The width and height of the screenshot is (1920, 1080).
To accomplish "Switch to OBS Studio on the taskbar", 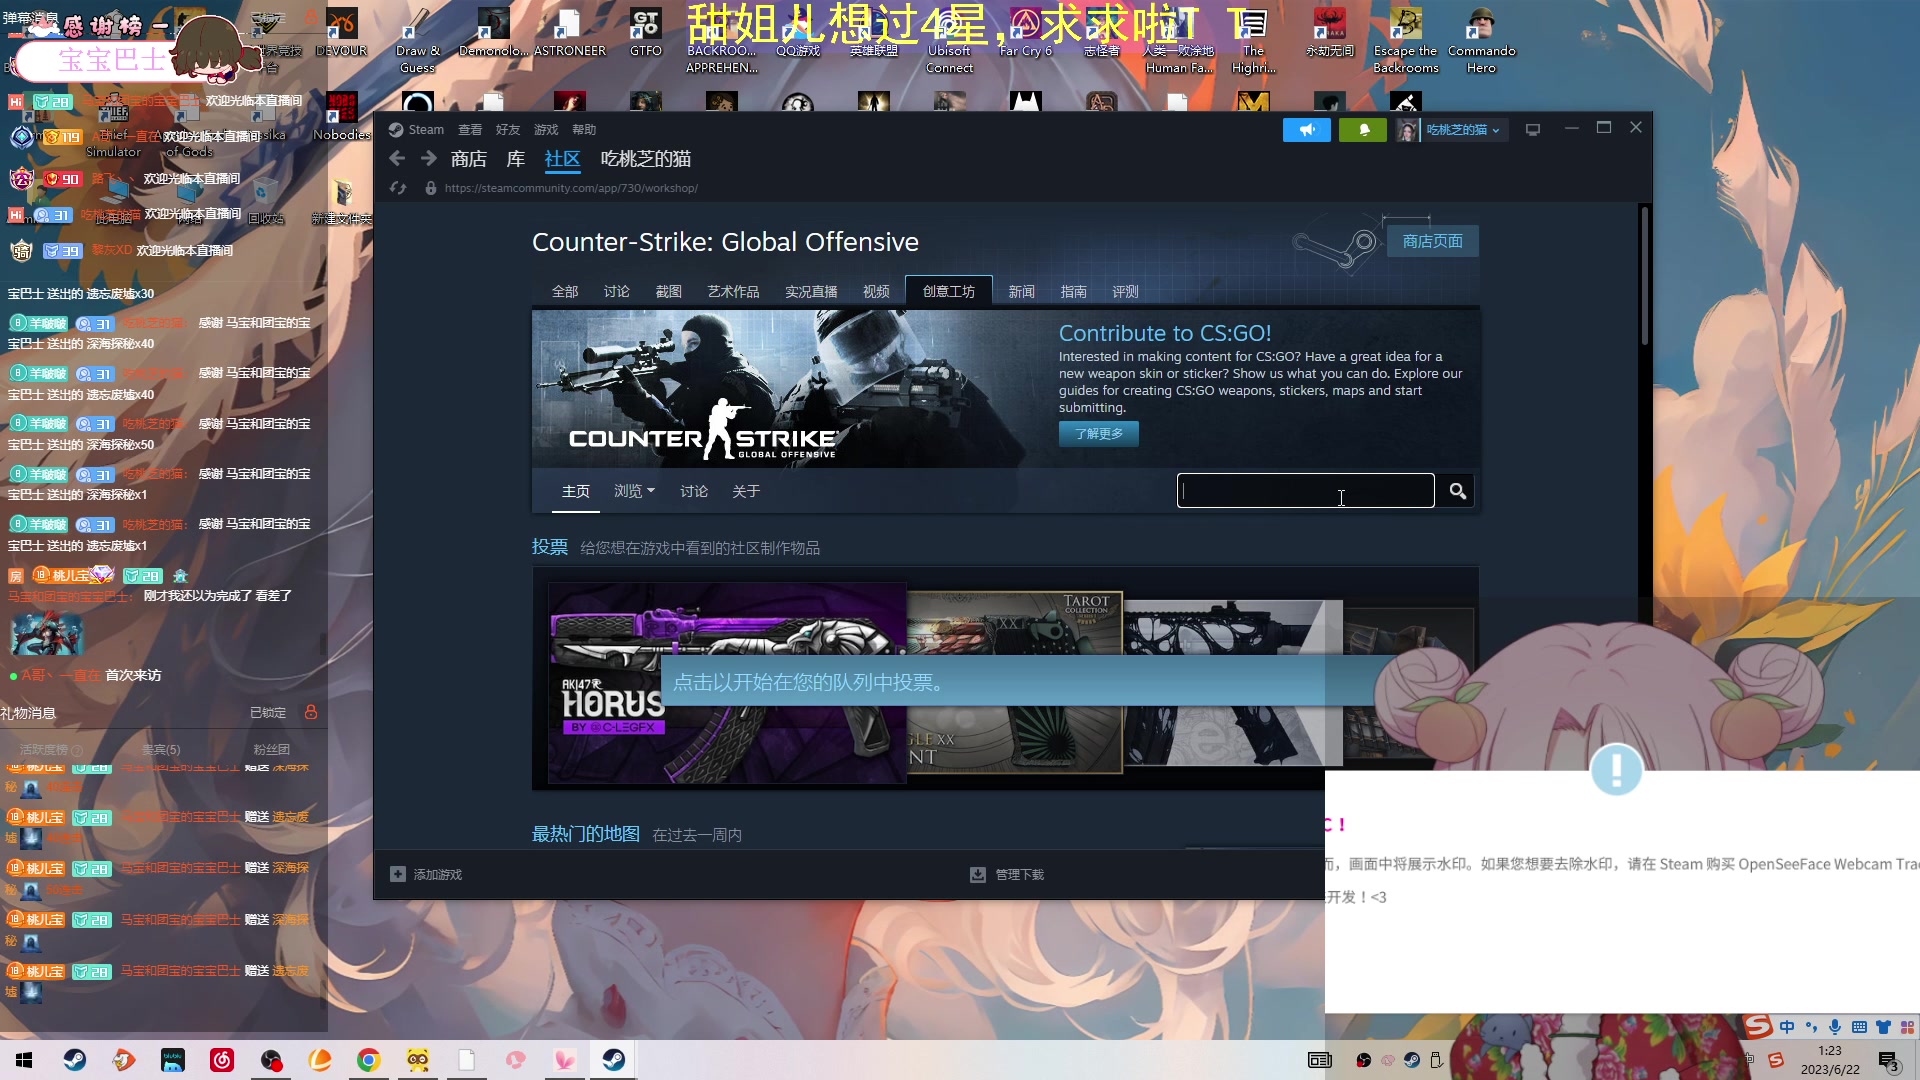I will pos(271,1060).
